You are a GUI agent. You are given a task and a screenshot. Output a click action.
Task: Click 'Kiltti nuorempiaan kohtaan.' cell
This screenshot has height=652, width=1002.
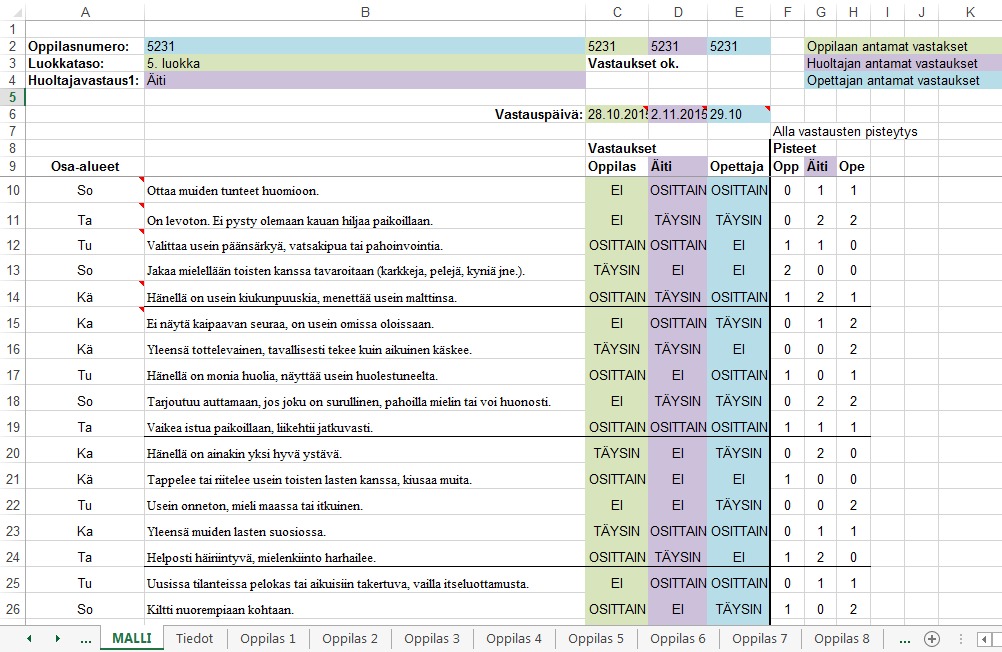(365, 609)
